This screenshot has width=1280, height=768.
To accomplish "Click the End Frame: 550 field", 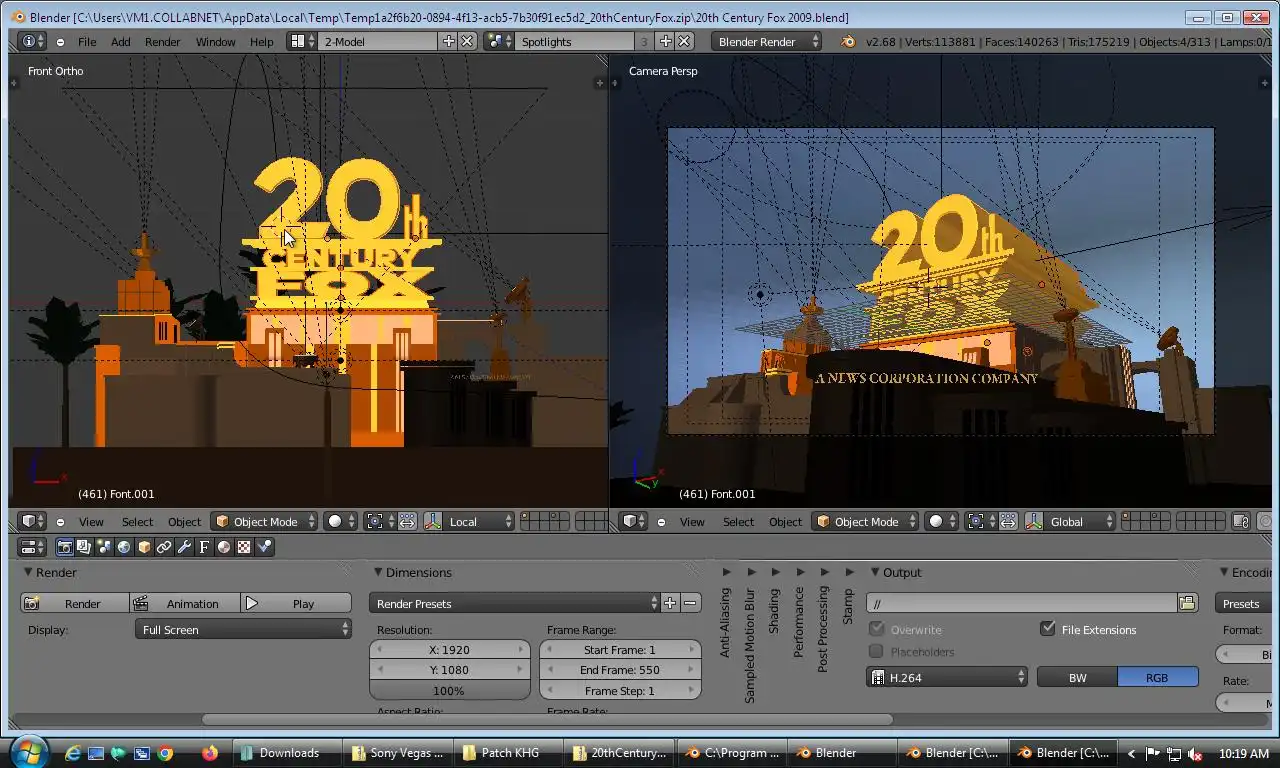I will (x=620, y=670).
